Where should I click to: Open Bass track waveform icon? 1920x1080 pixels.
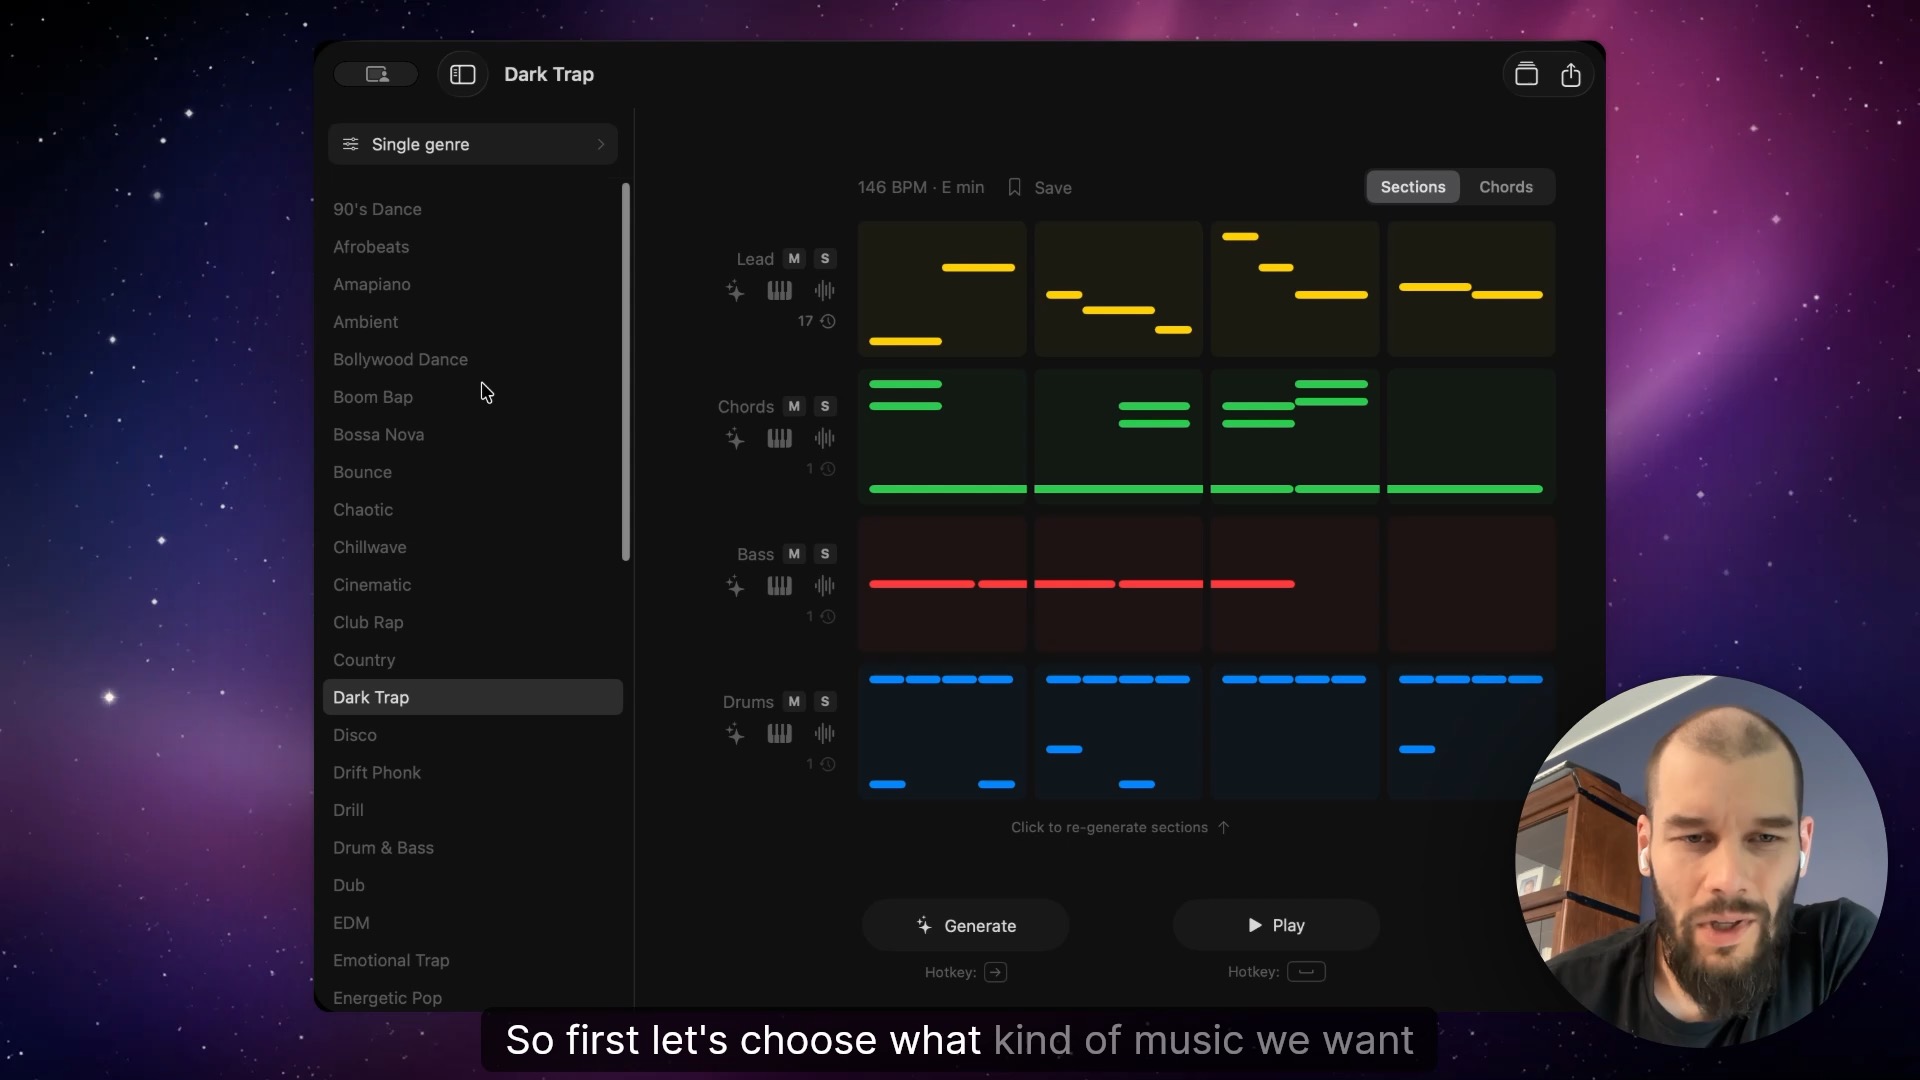(824, 587)
